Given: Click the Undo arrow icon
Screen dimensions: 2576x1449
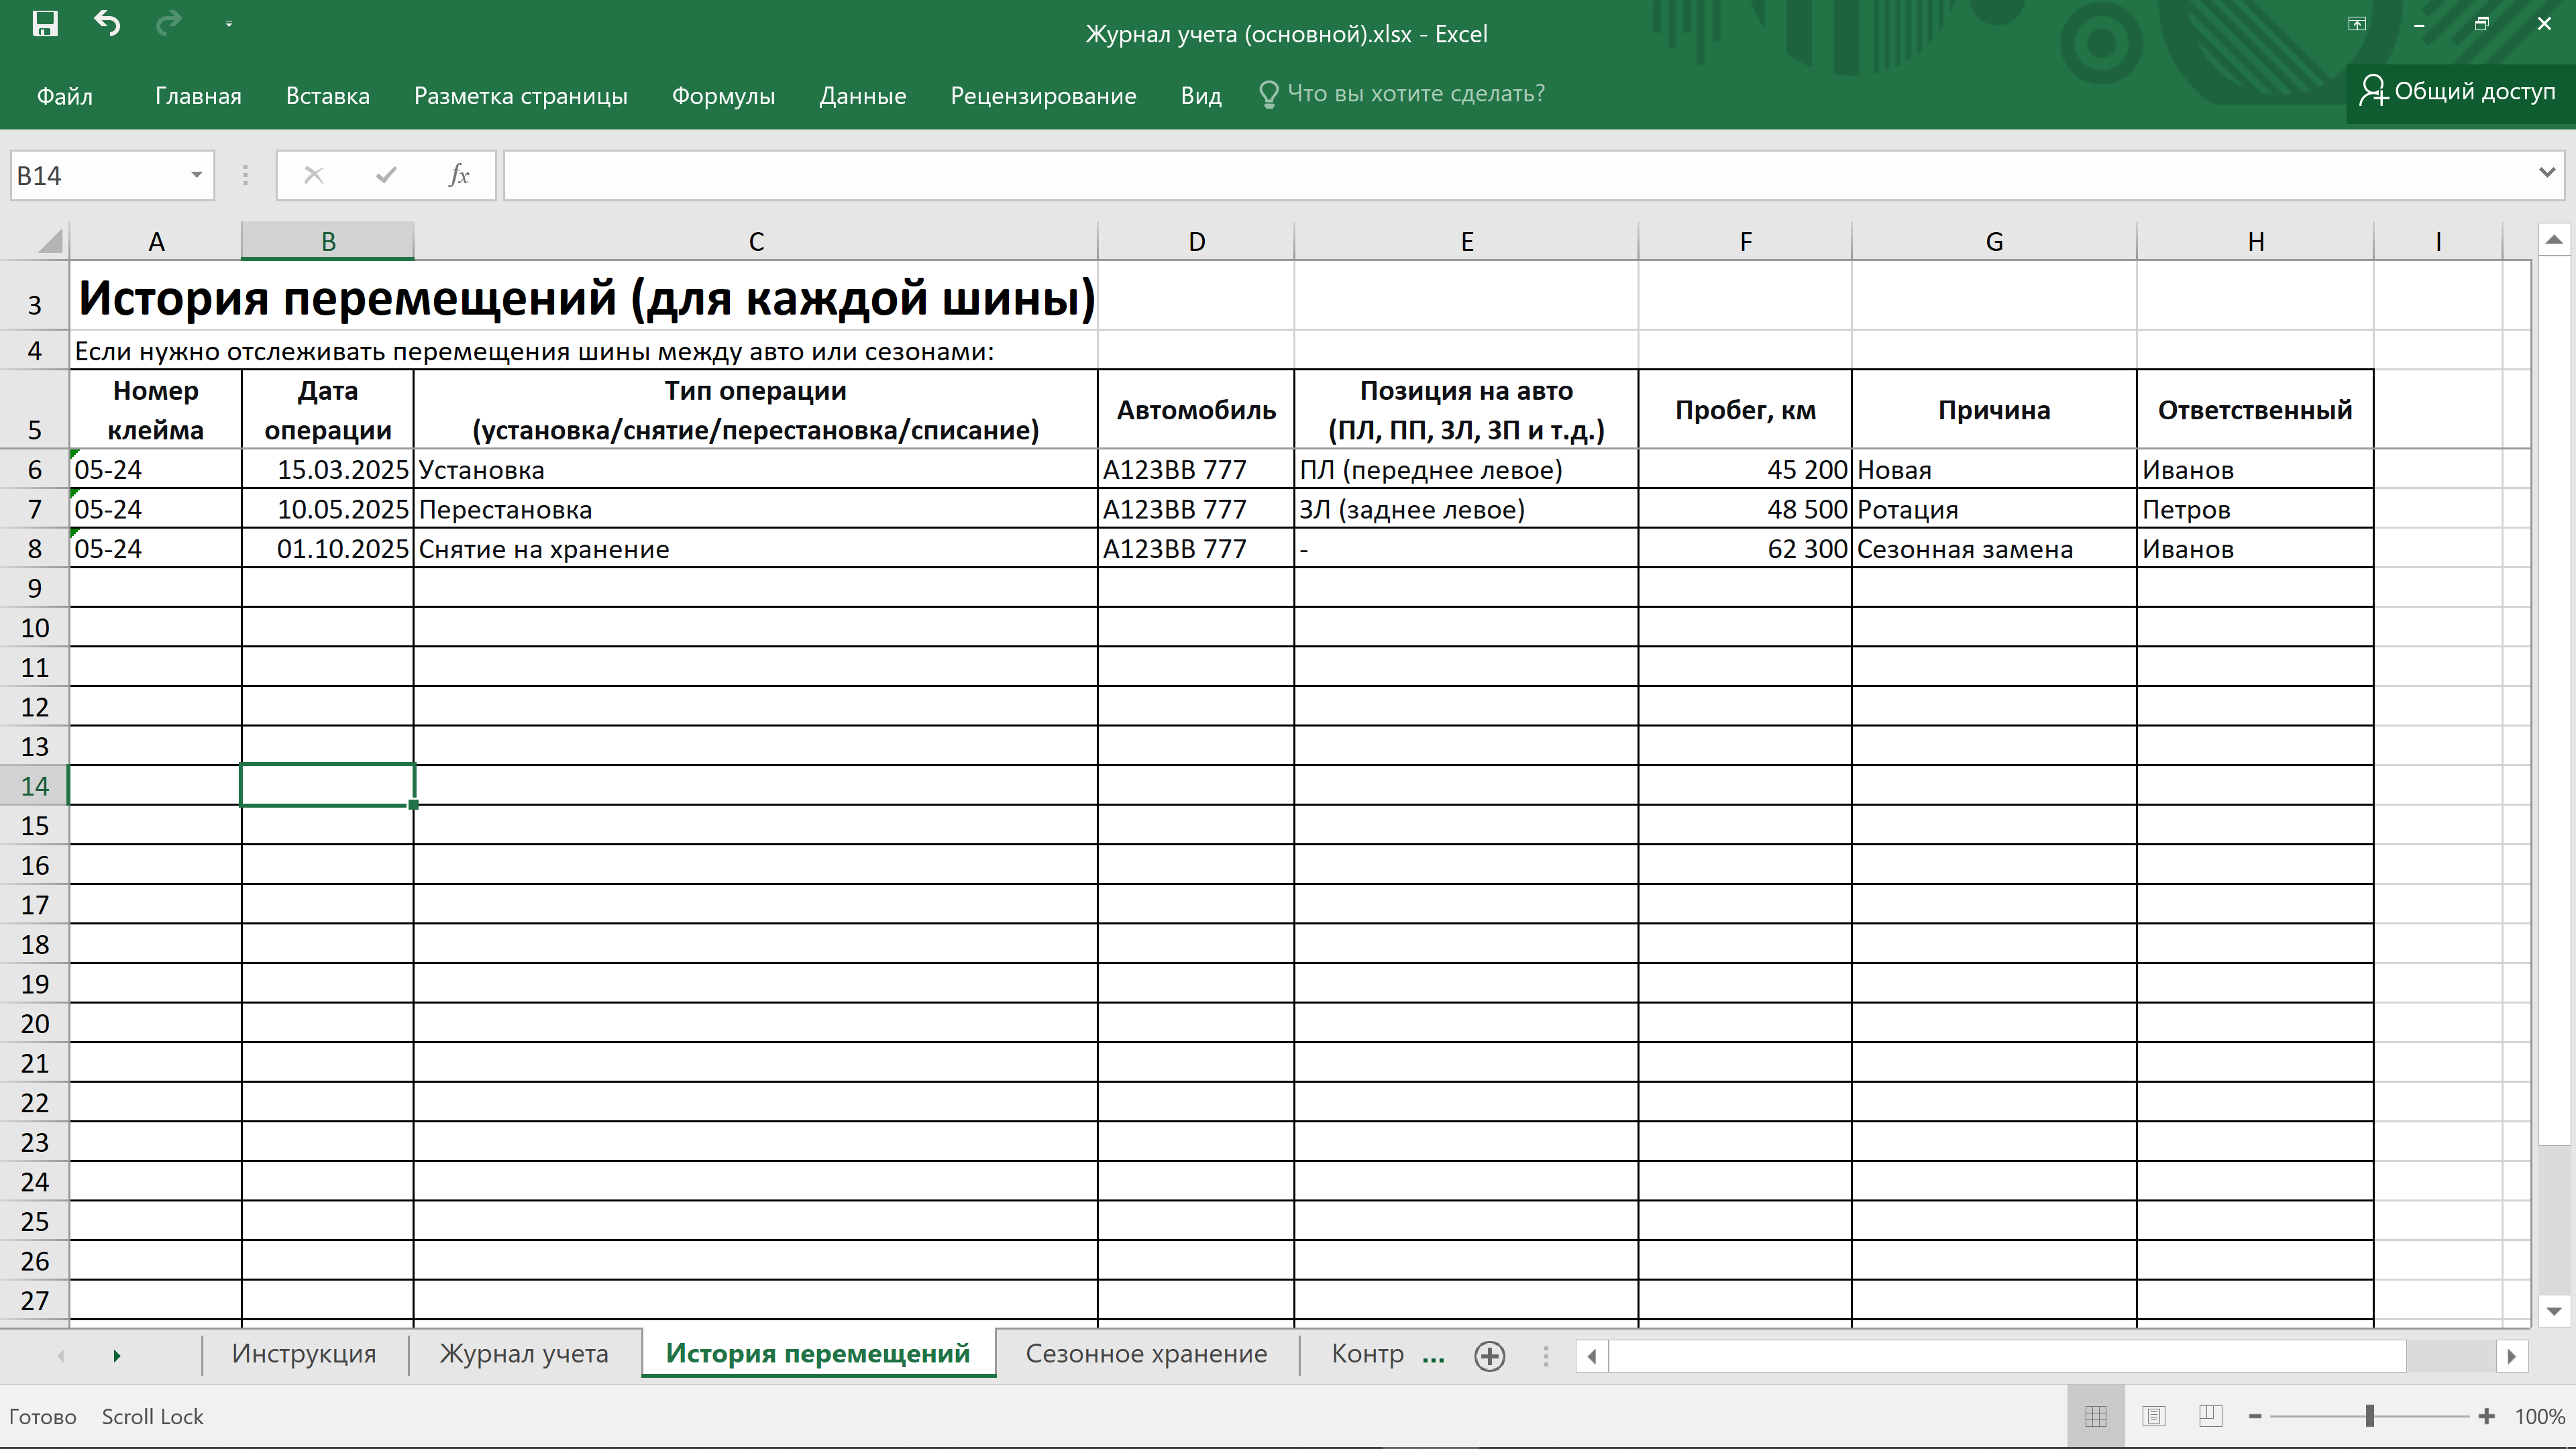Looking at the screenshot, I should 107,24.
